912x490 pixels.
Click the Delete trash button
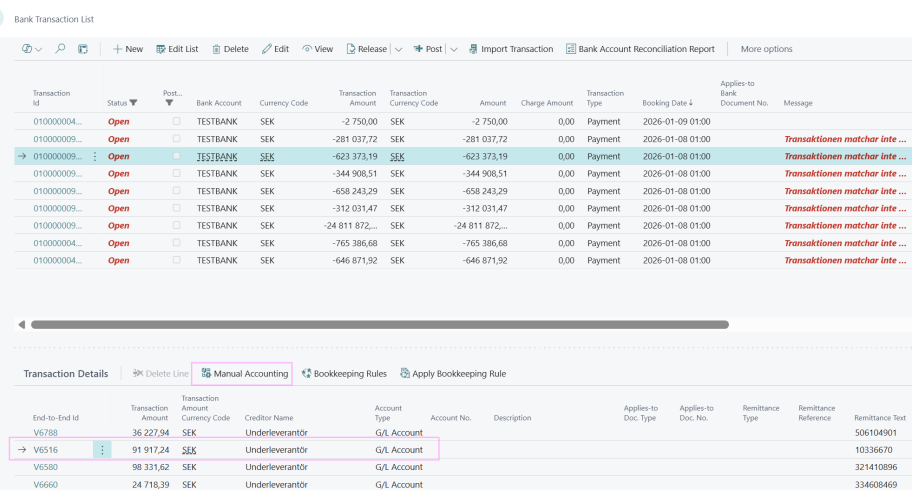click(230, 49)
